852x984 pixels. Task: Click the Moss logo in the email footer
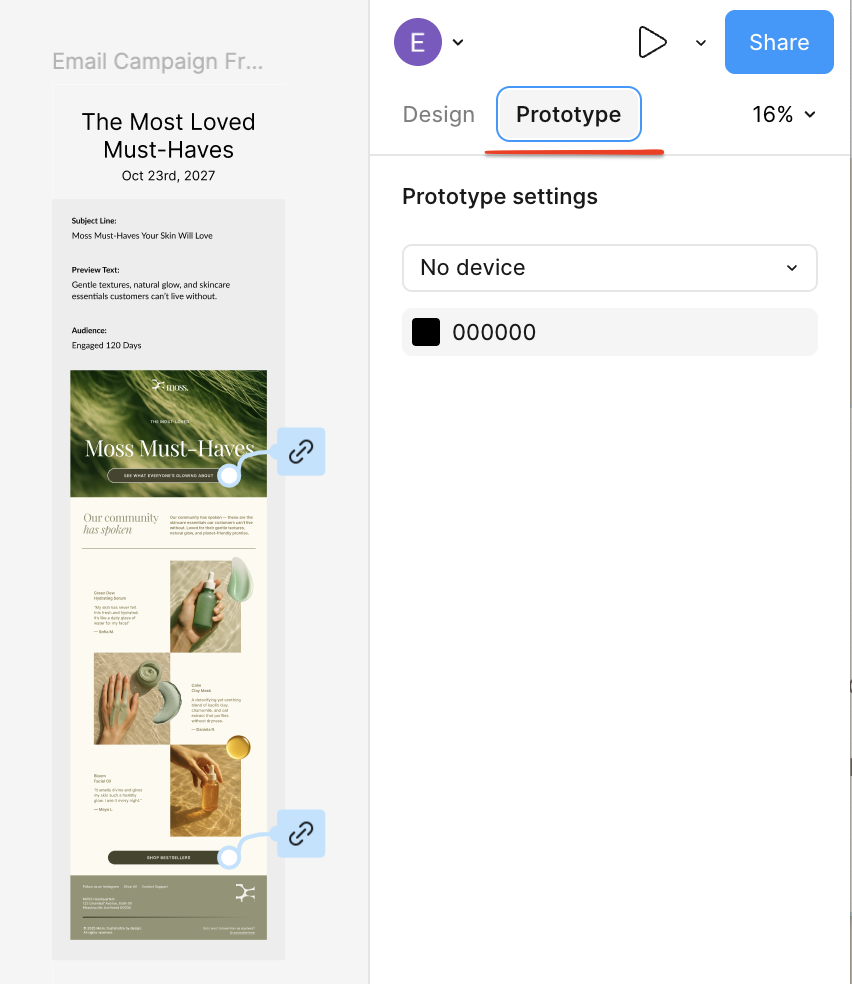click(247, 893)
